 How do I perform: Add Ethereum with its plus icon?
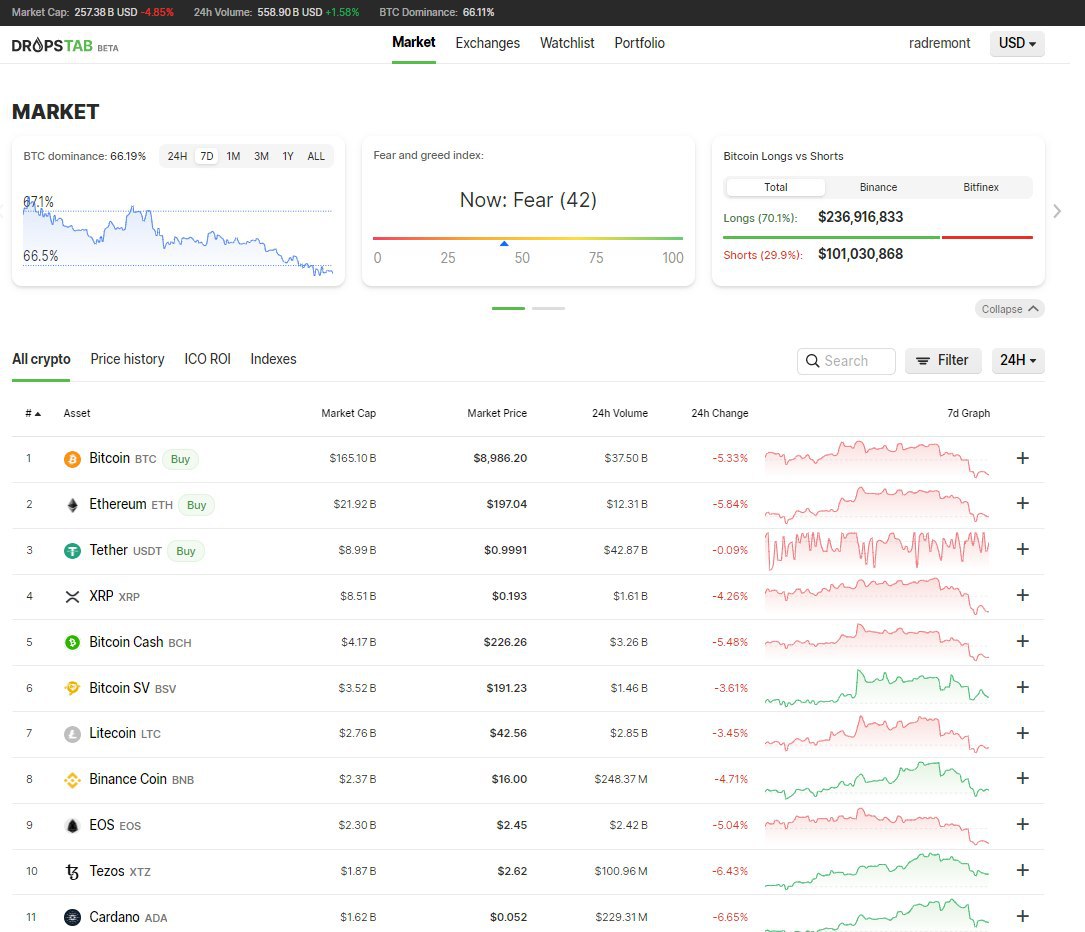pos(1022,503)
